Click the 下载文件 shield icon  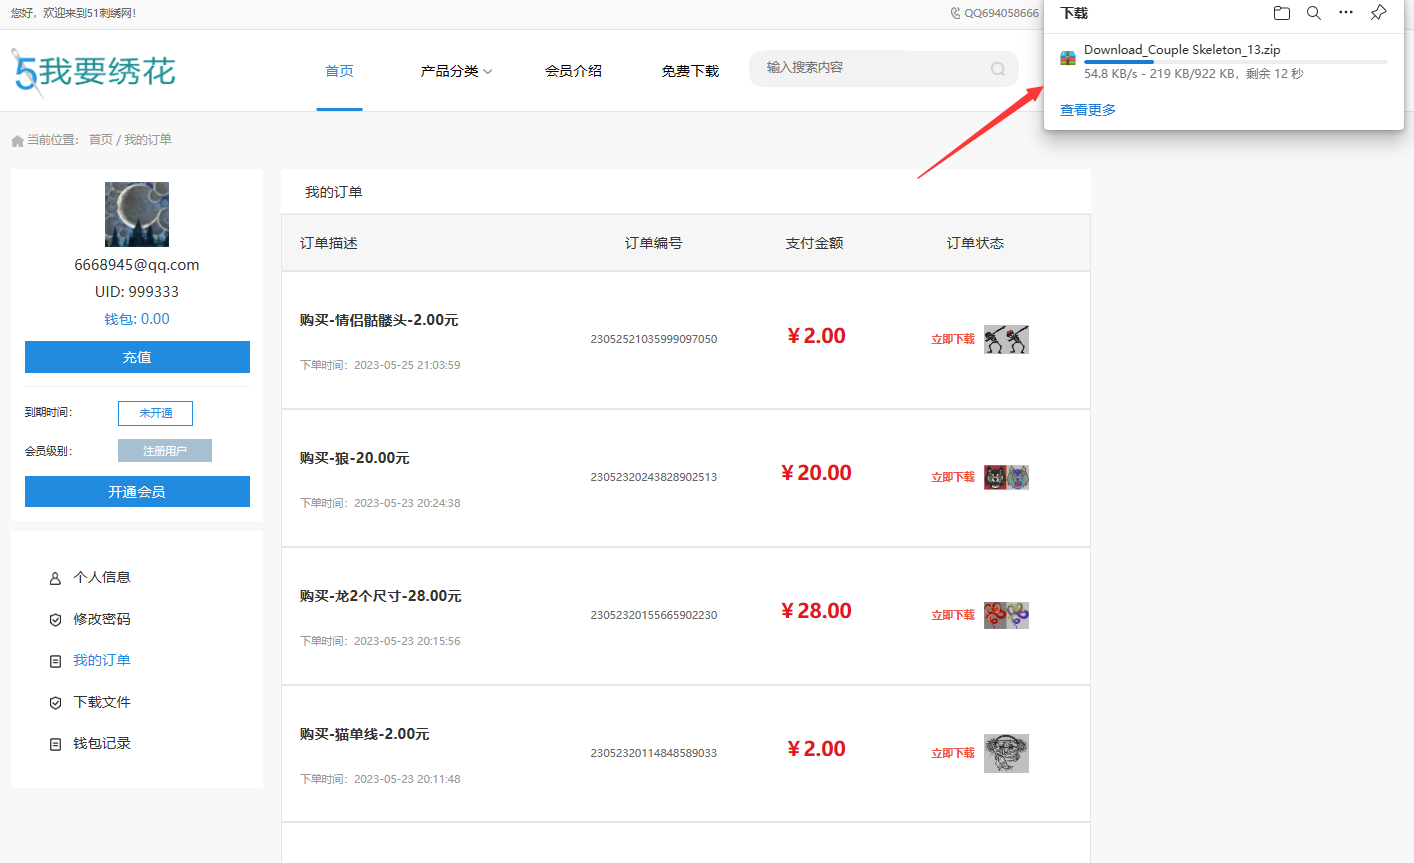[55, 703]
